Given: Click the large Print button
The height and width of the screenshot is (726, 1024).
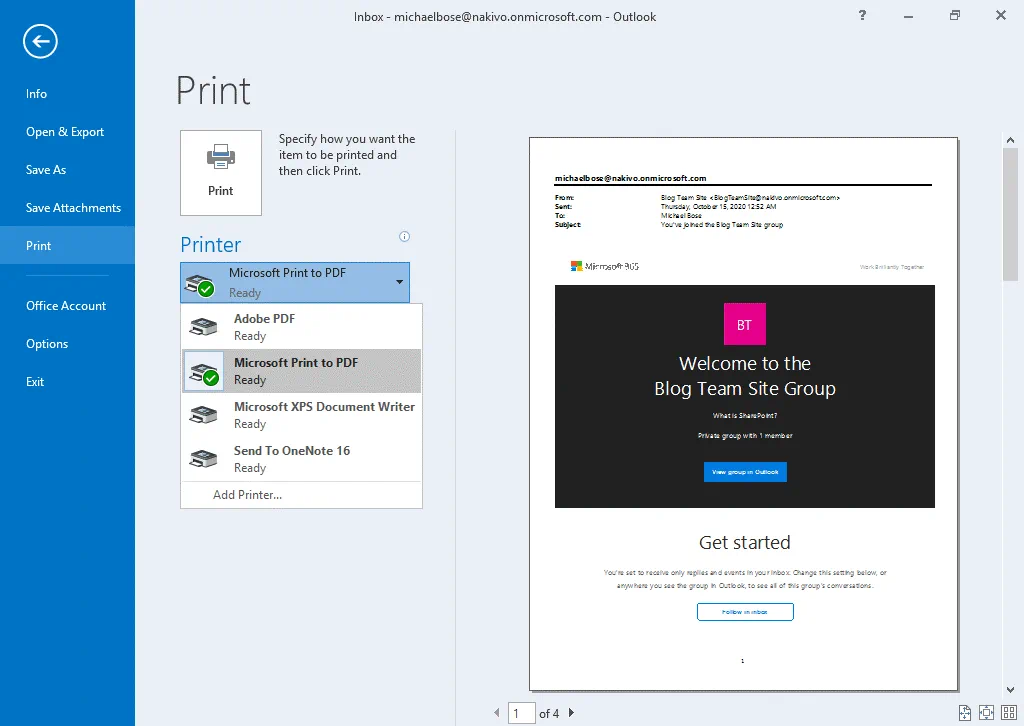Looking at the screenshot, I should [221, 172].
